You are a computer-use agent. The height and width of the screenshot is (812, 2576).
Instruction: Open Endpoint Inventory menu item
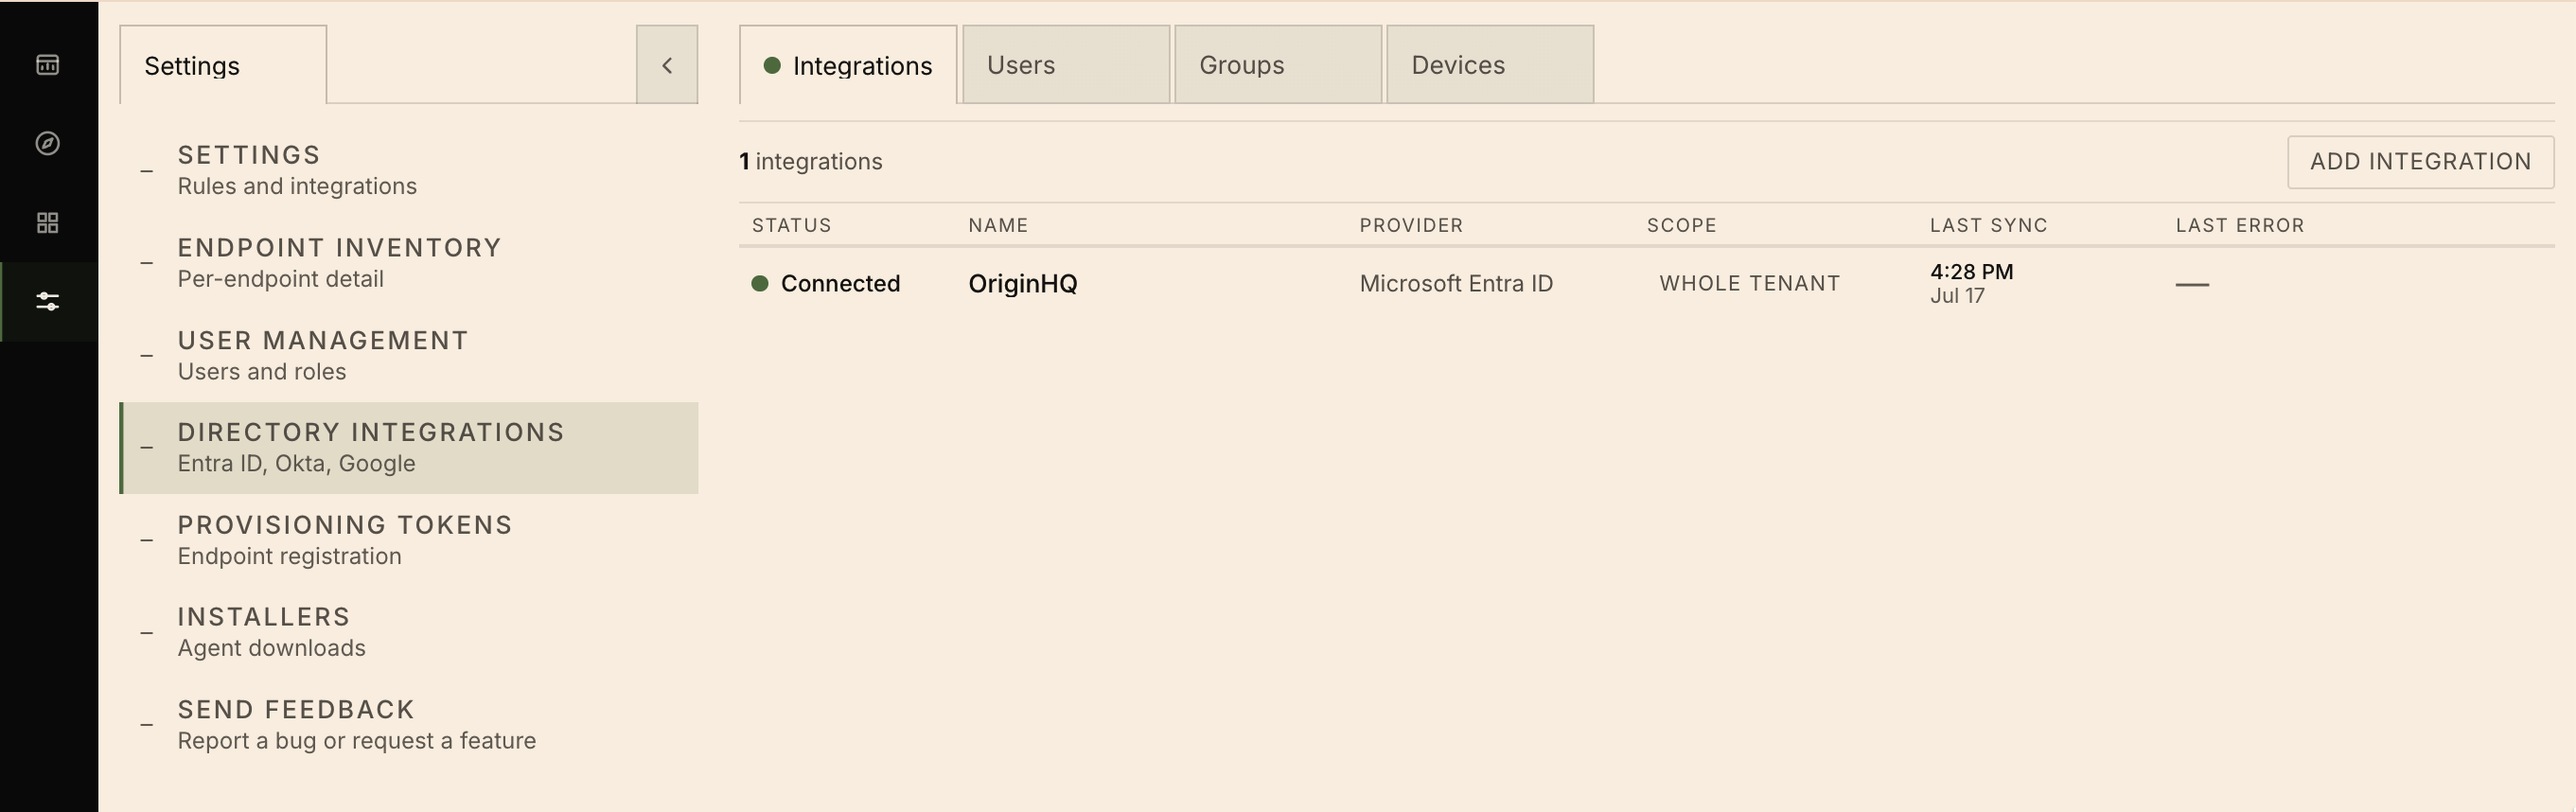(409, 263)
